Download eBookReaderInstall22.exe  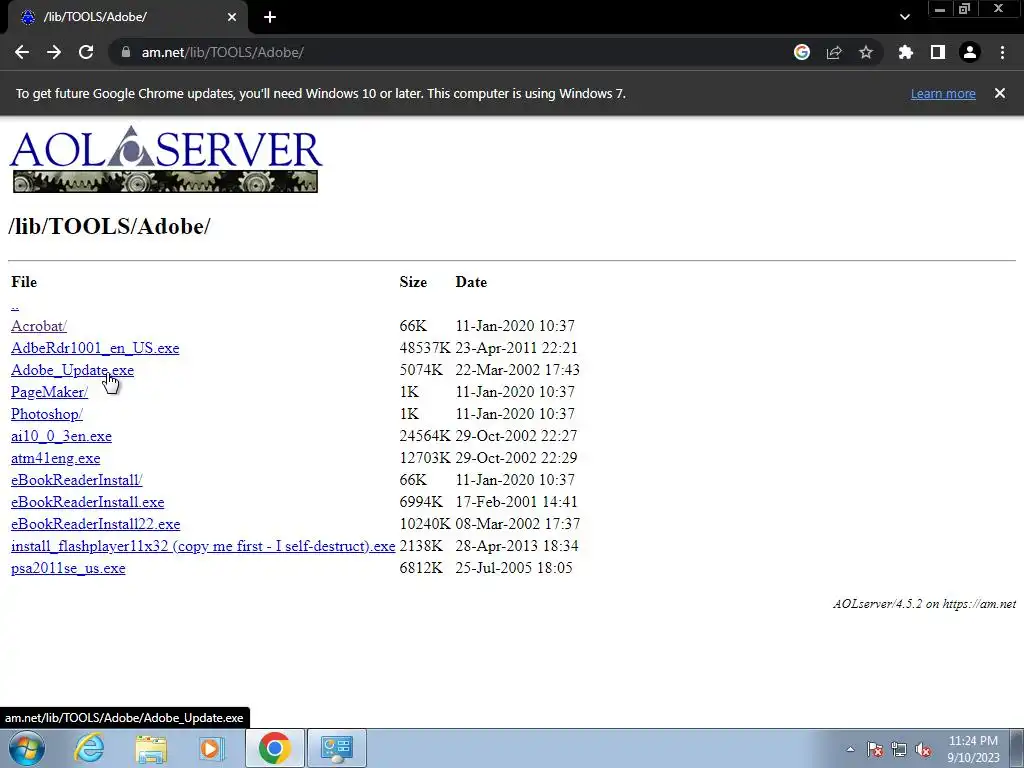coord(95,524)
